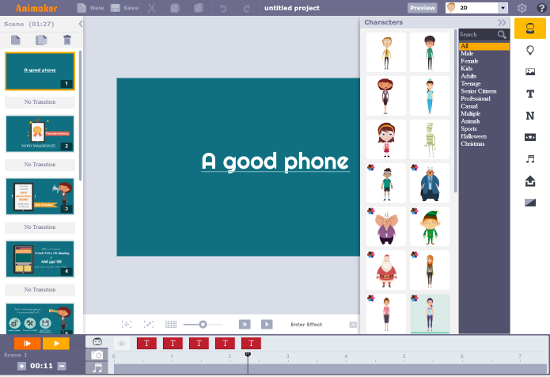Collapse the Scene panel arrow
The image size is (550, 377).
point(80,24)
